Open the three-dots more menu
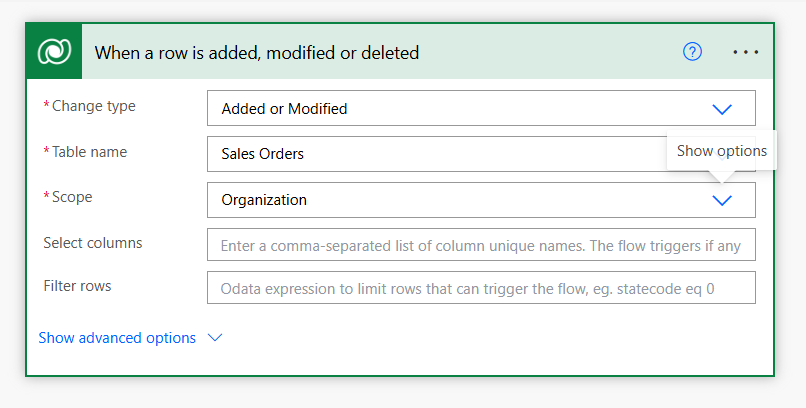 click(745, 52)
